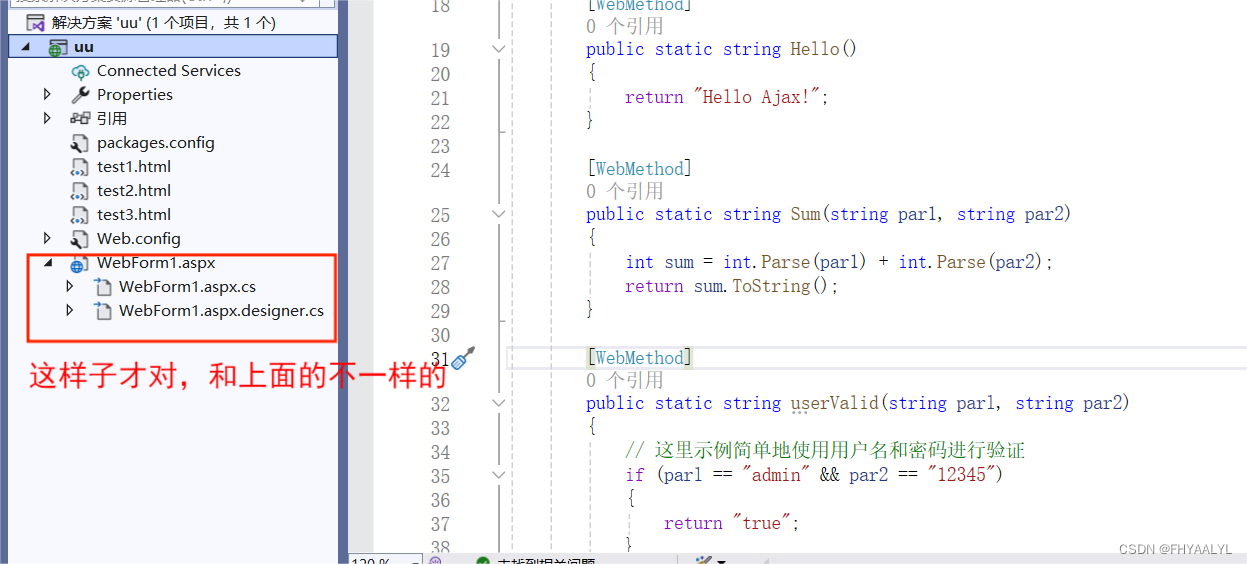The width and height of the screenshot is (1247, 564).
Task: Open test3.html from the tree
Action: (x=134, y=215)
